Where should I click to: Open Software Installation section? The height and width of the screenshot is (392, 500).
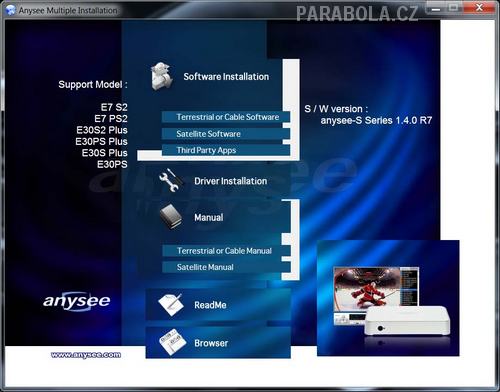pos(226,77)
